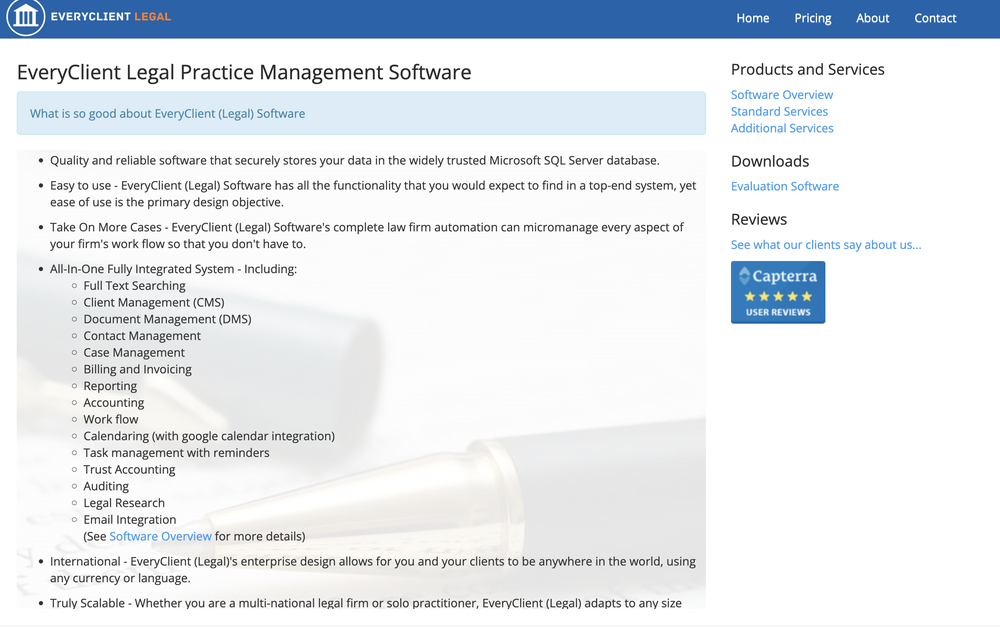
Task: Select the 'Full Text Searching' list item
Action: pos(134,286)
